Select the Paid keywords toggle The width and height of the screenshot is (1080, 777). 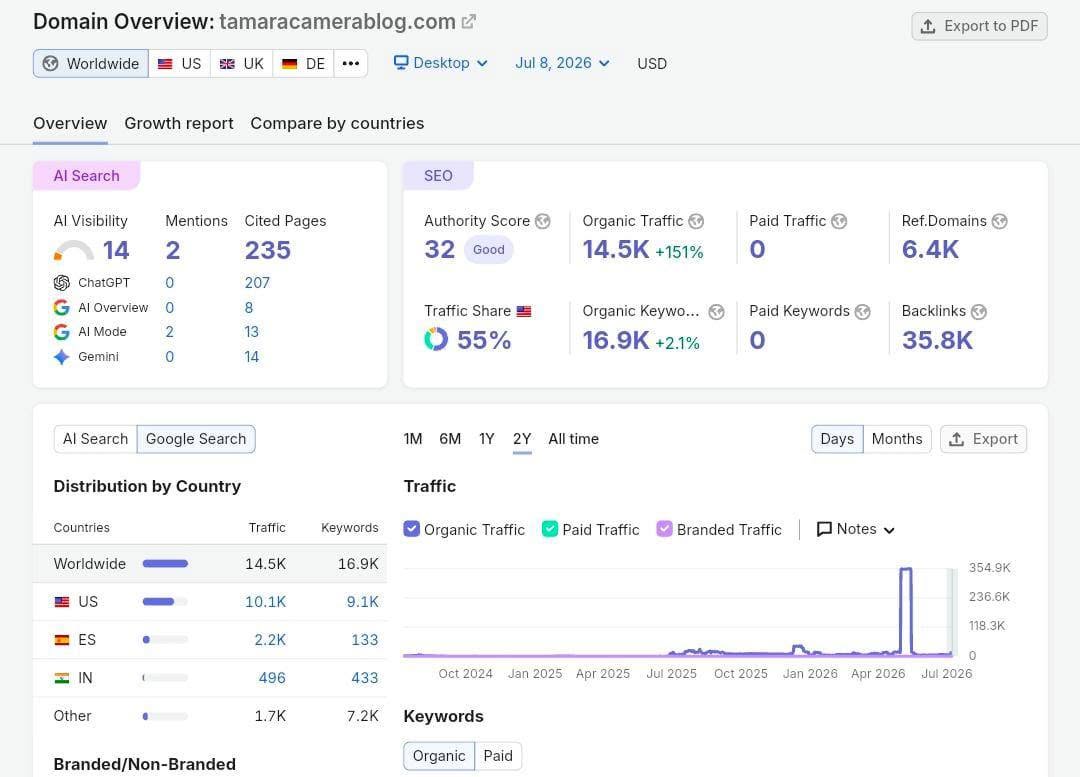tap(498, 756)
